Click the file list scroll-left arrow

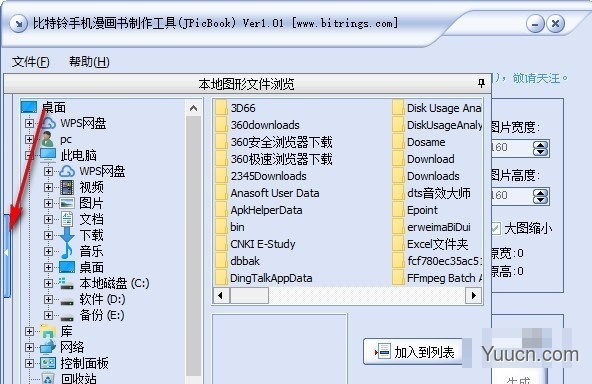pyautogui.click(x=221, y=295)
